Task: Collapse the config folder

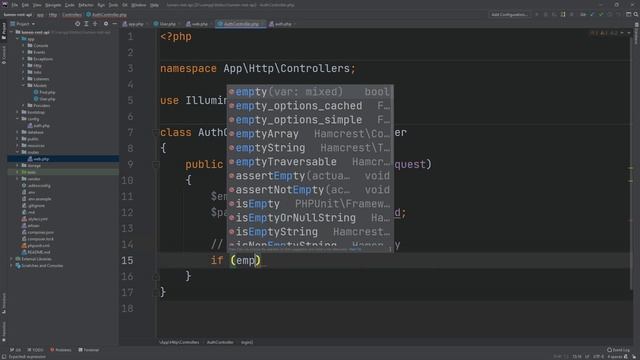Action: 18,119
